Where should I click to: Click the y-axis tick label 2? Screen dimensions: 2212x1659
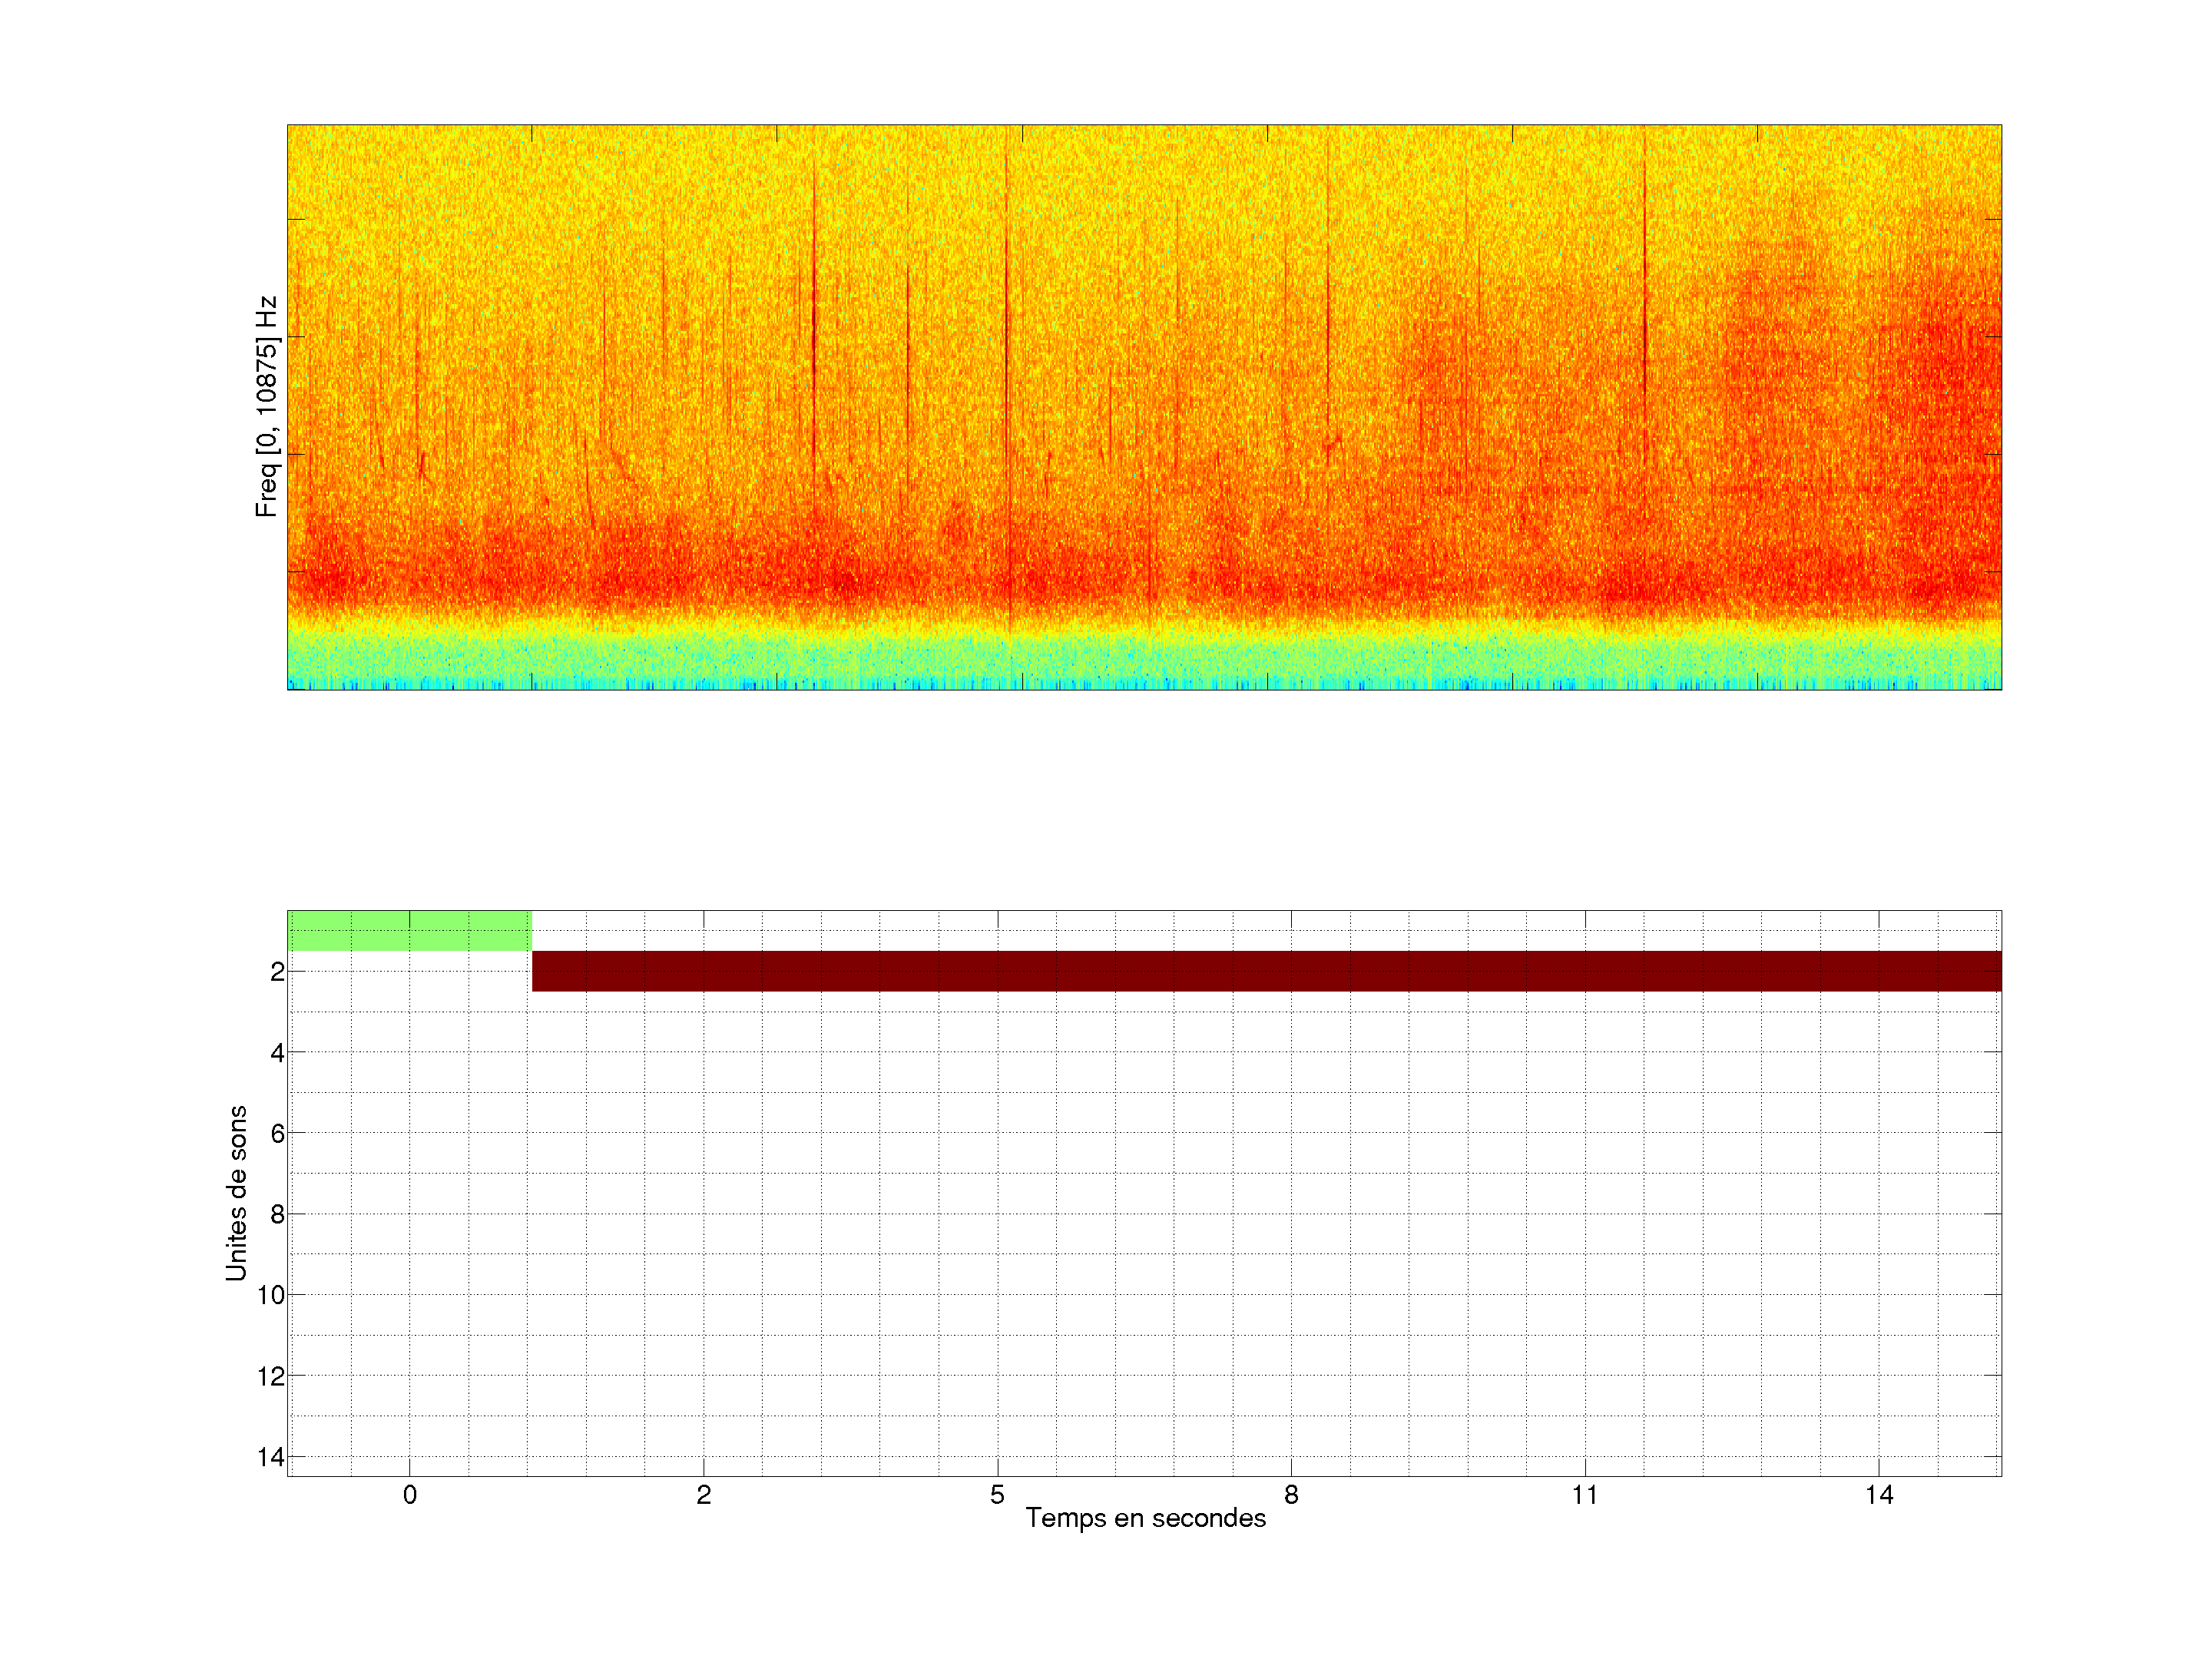point(277,971)
